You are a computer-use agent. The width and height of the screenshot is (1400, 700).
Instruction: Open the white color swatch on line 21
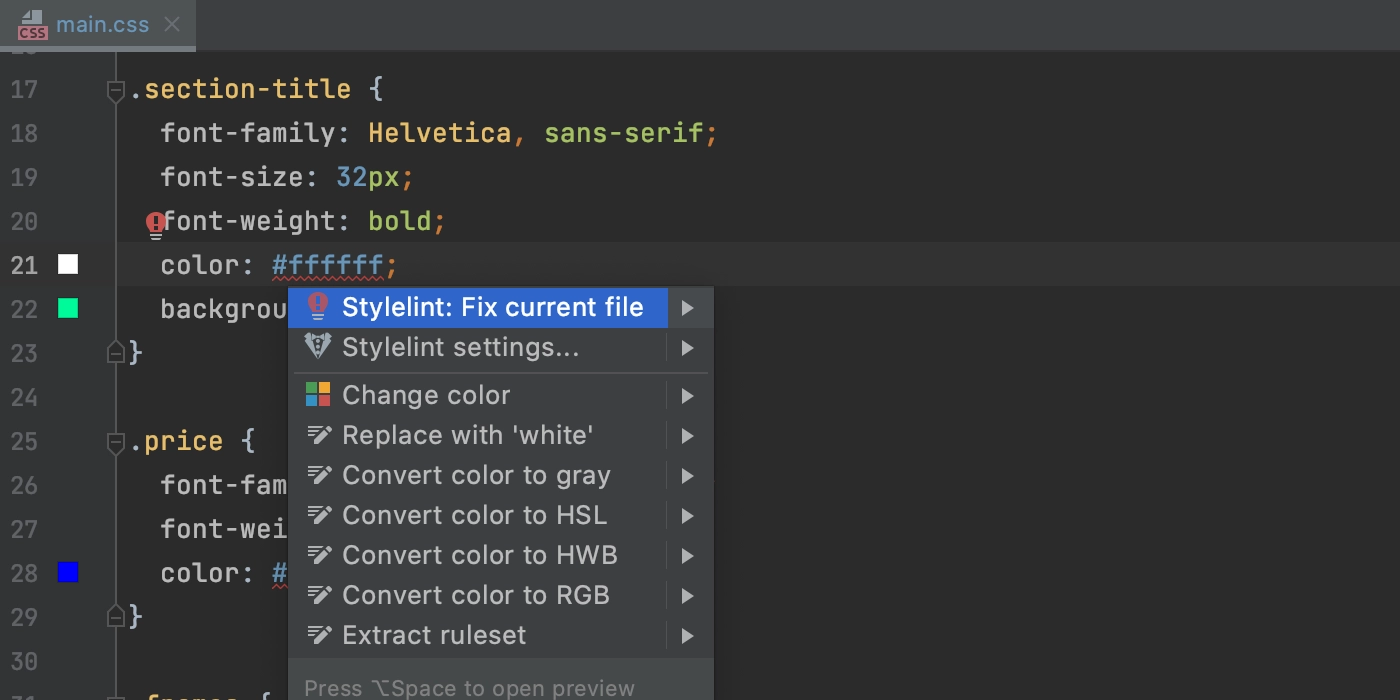(68, 264)
